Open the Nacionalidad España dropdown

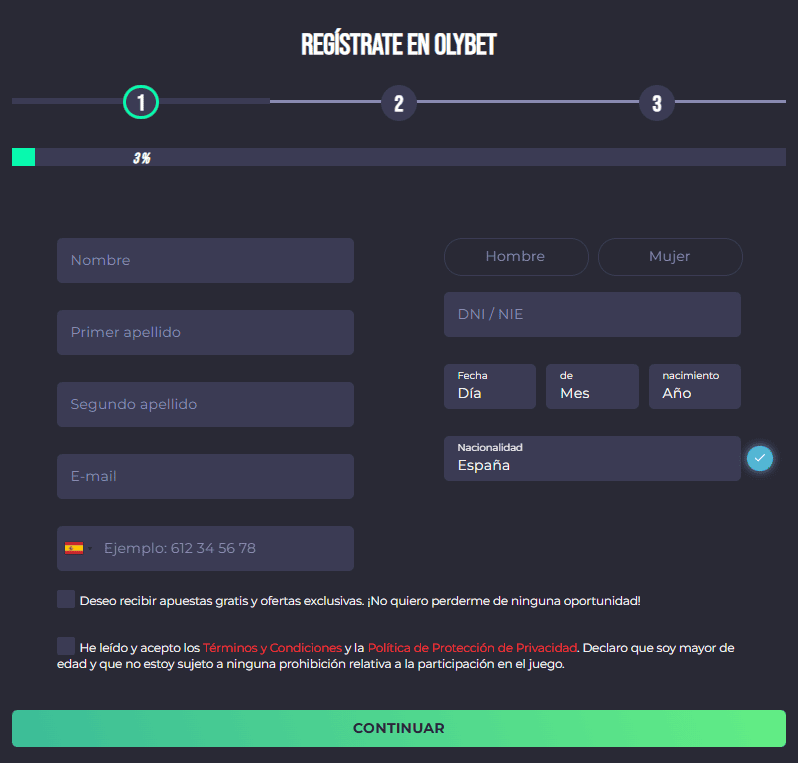[x=592, y=458]
